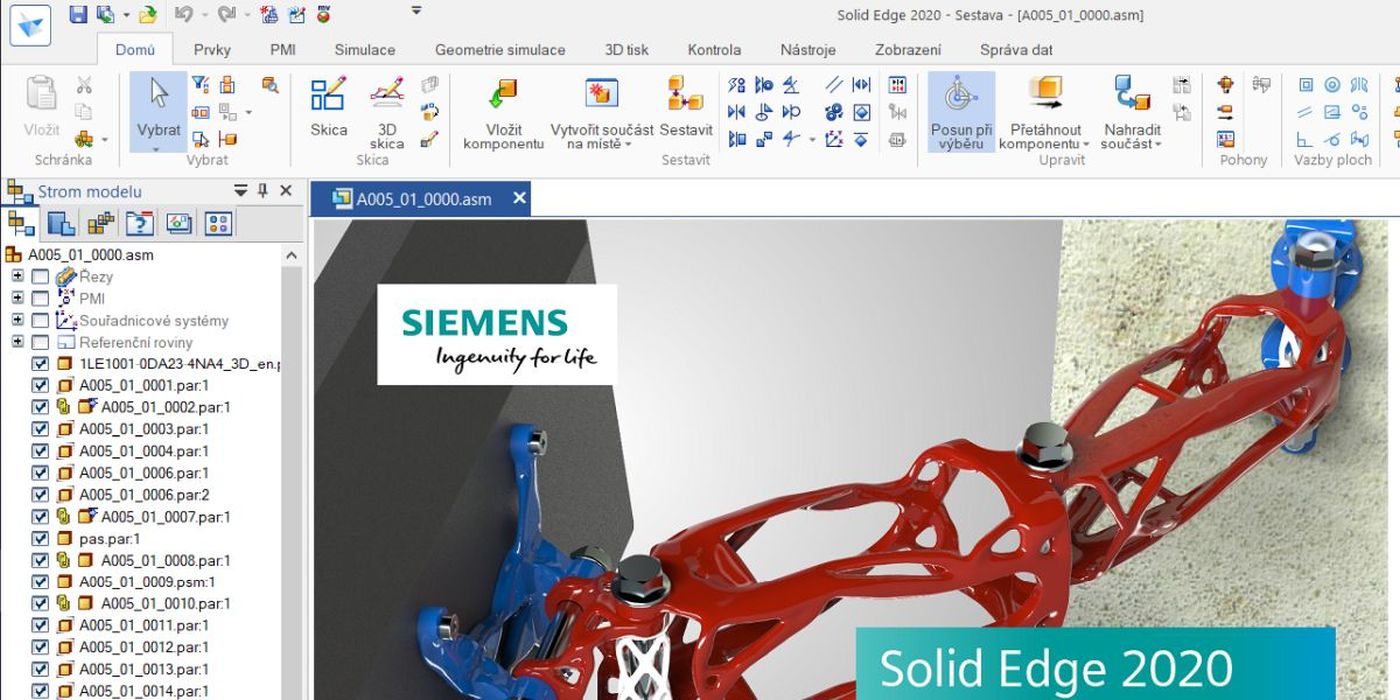Viewport: 1400px width, 700px height.
Task: Click the gears relation icon in Sestavit
Action: click(833, 112)
